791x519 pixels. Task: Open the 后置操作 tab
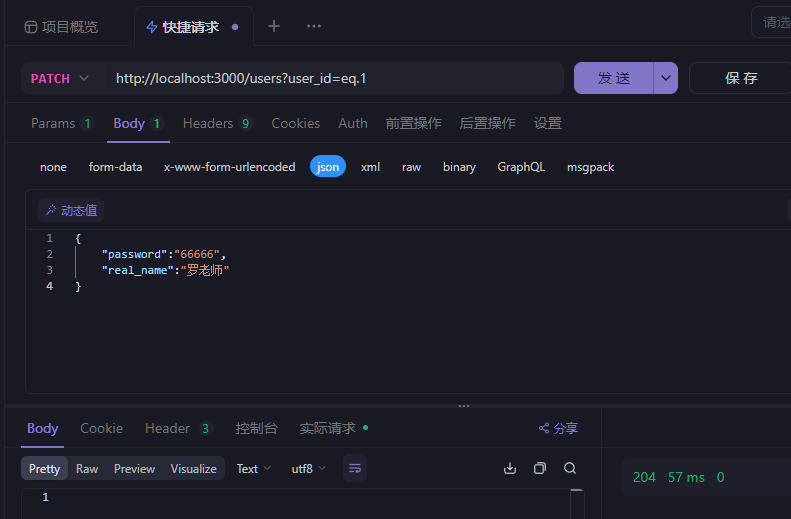[487, 124]
